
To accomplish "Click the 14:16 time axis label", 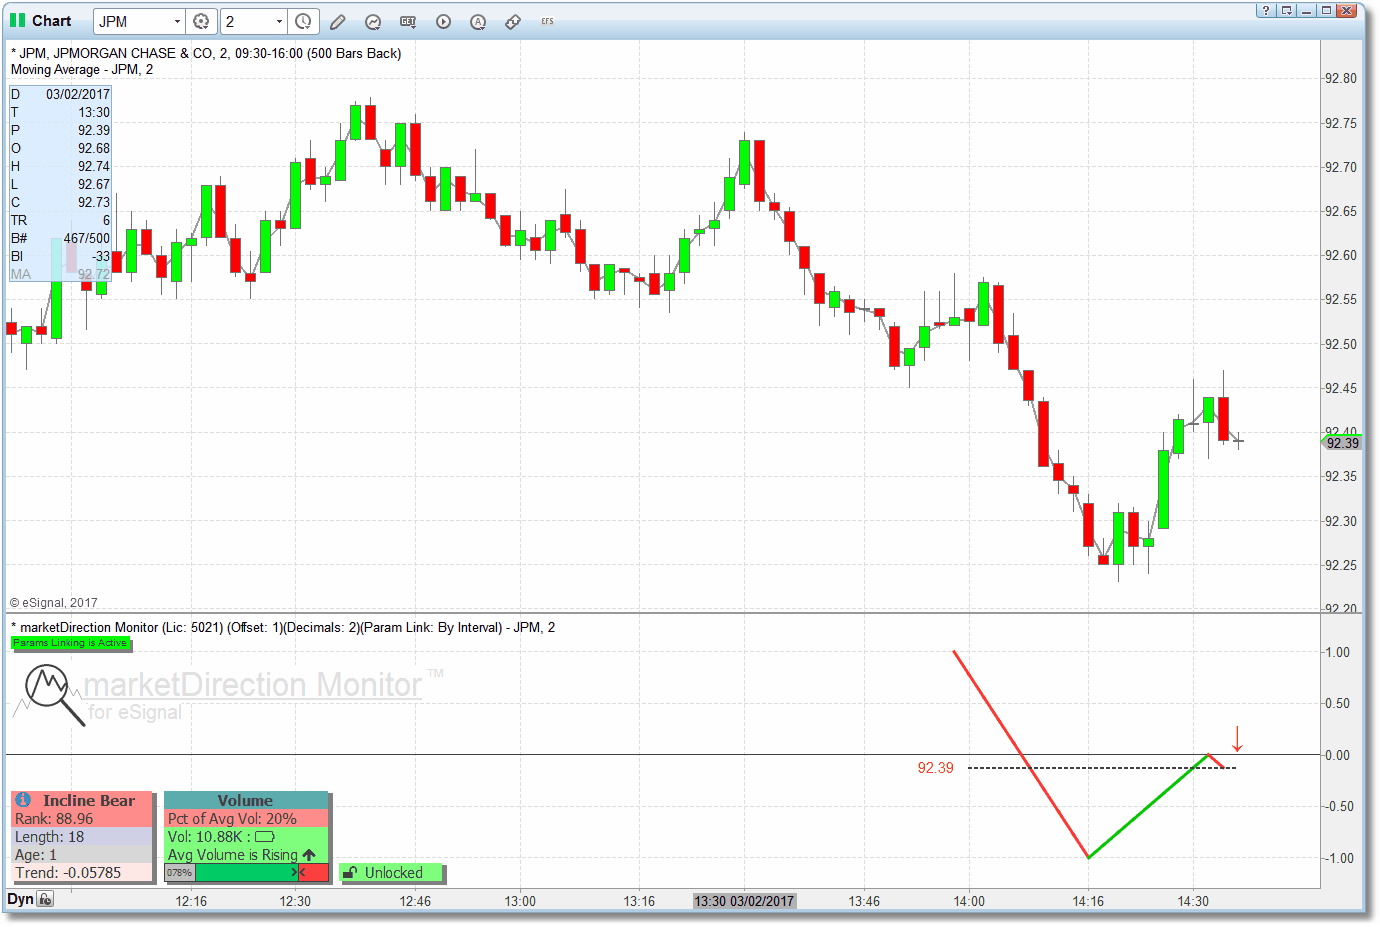I will coord(1088,901).
